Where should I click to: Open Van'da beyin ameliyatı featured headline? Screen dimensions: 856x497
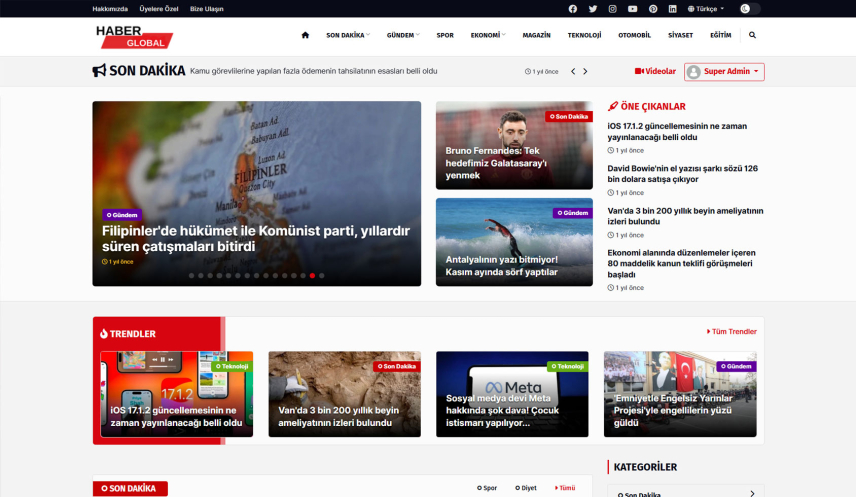tap(685, 216)
